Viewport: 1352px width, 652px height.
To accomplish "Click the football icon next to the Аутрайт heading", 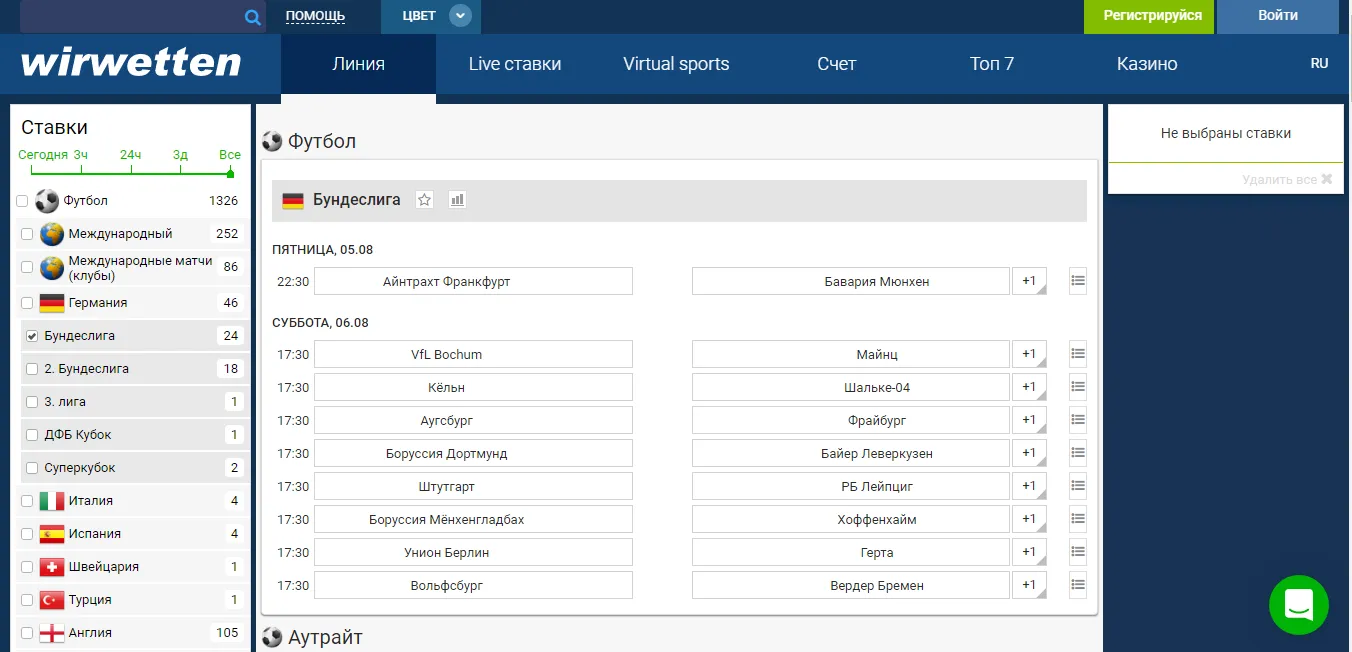I will (272, 637).
